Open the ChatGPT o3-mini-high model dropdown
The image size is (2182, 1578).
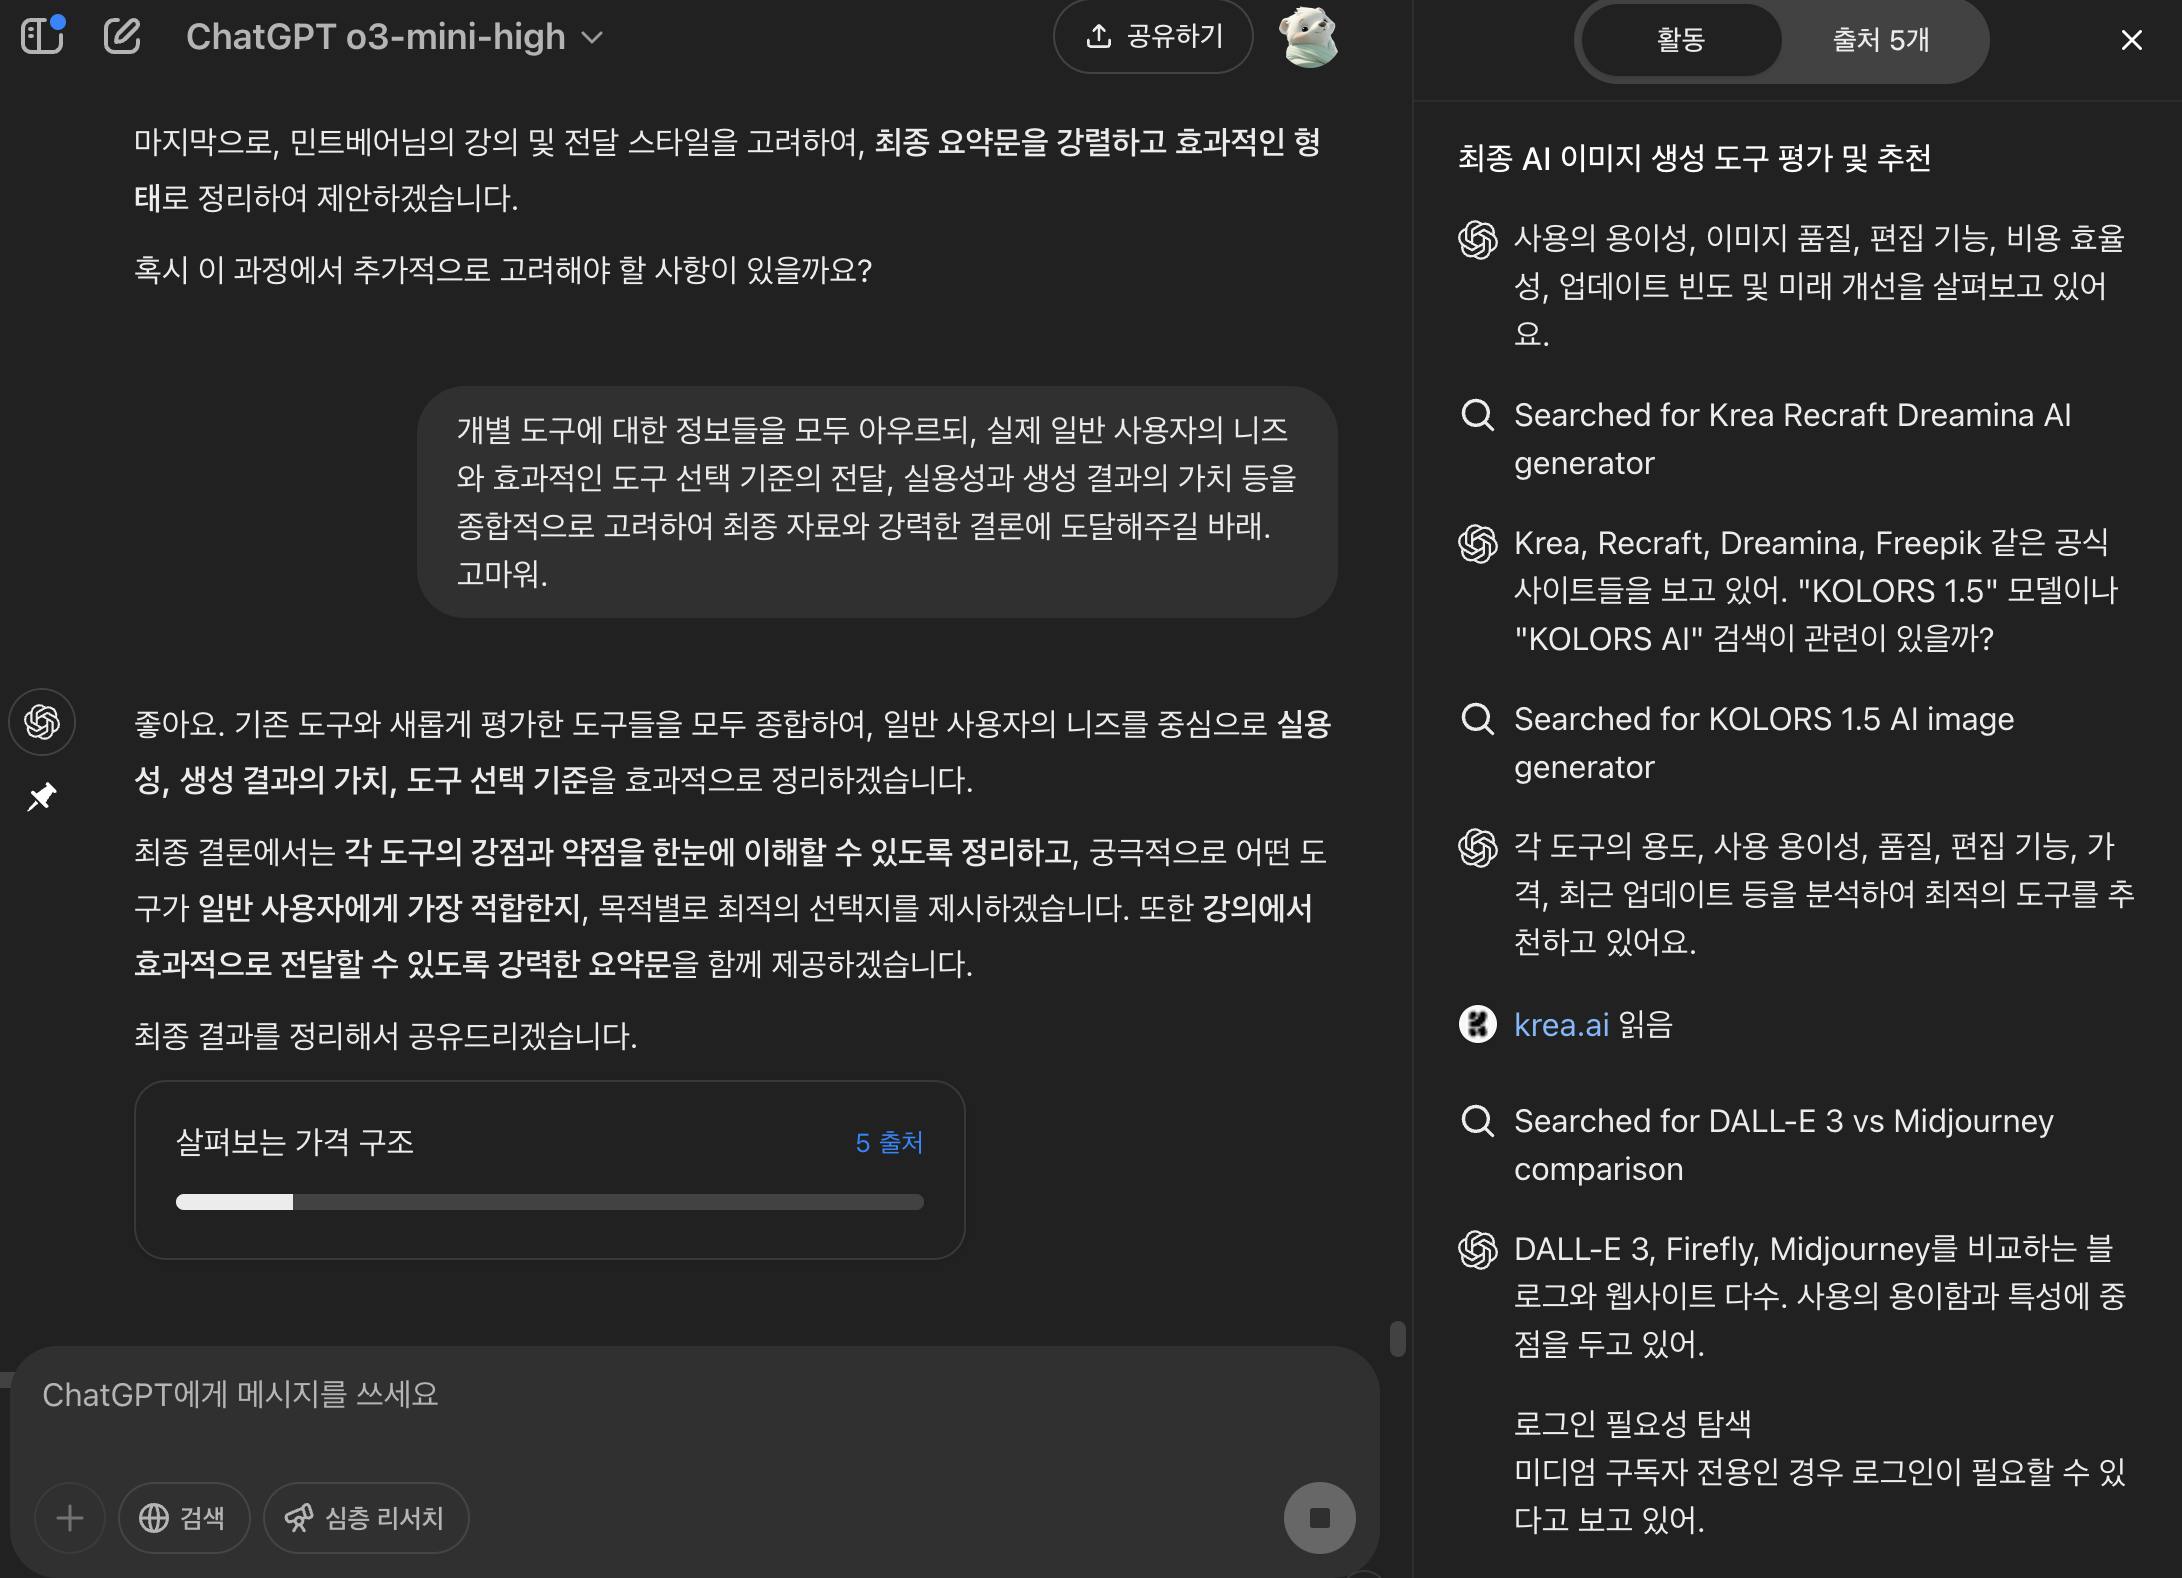[395, 37]
